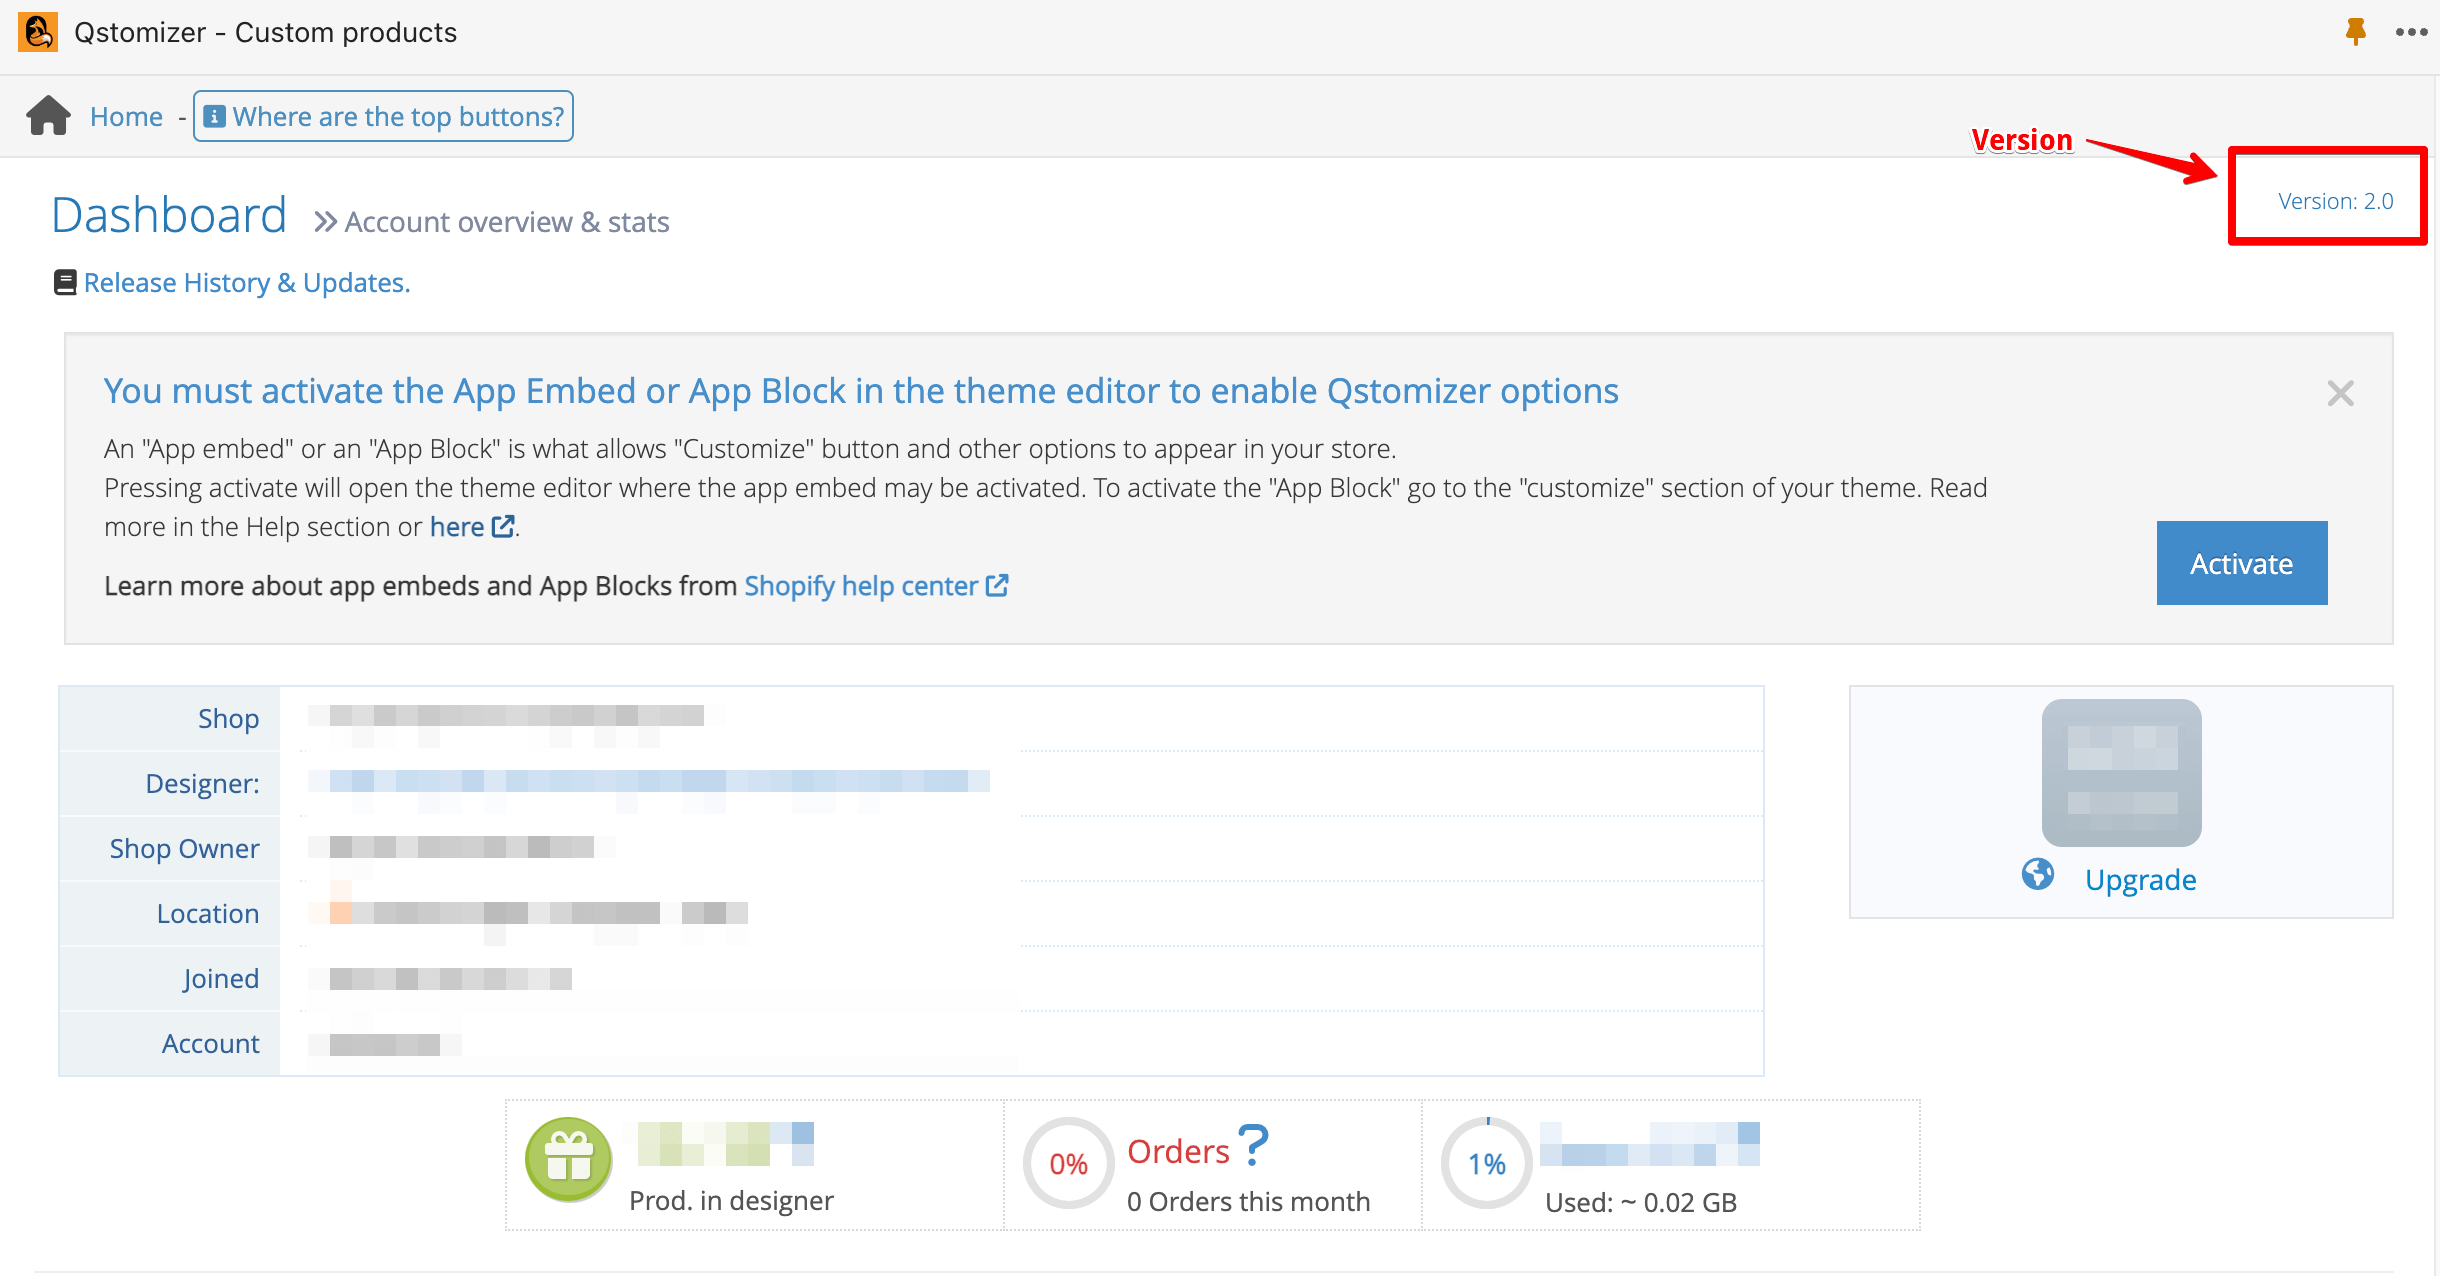The height and width of the screenshot is (1276, 2440).
Task: Open the three-dot more options menu
Action: pos(2411,32)
